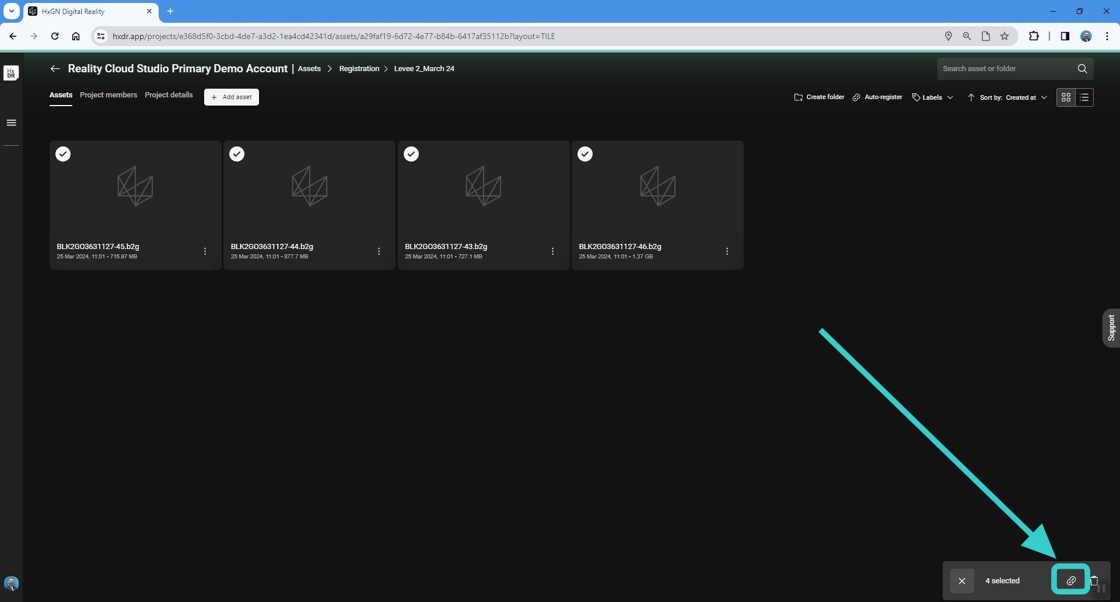
Task: Close the HxGN Digital Reality tab
Action: [149, 11]
